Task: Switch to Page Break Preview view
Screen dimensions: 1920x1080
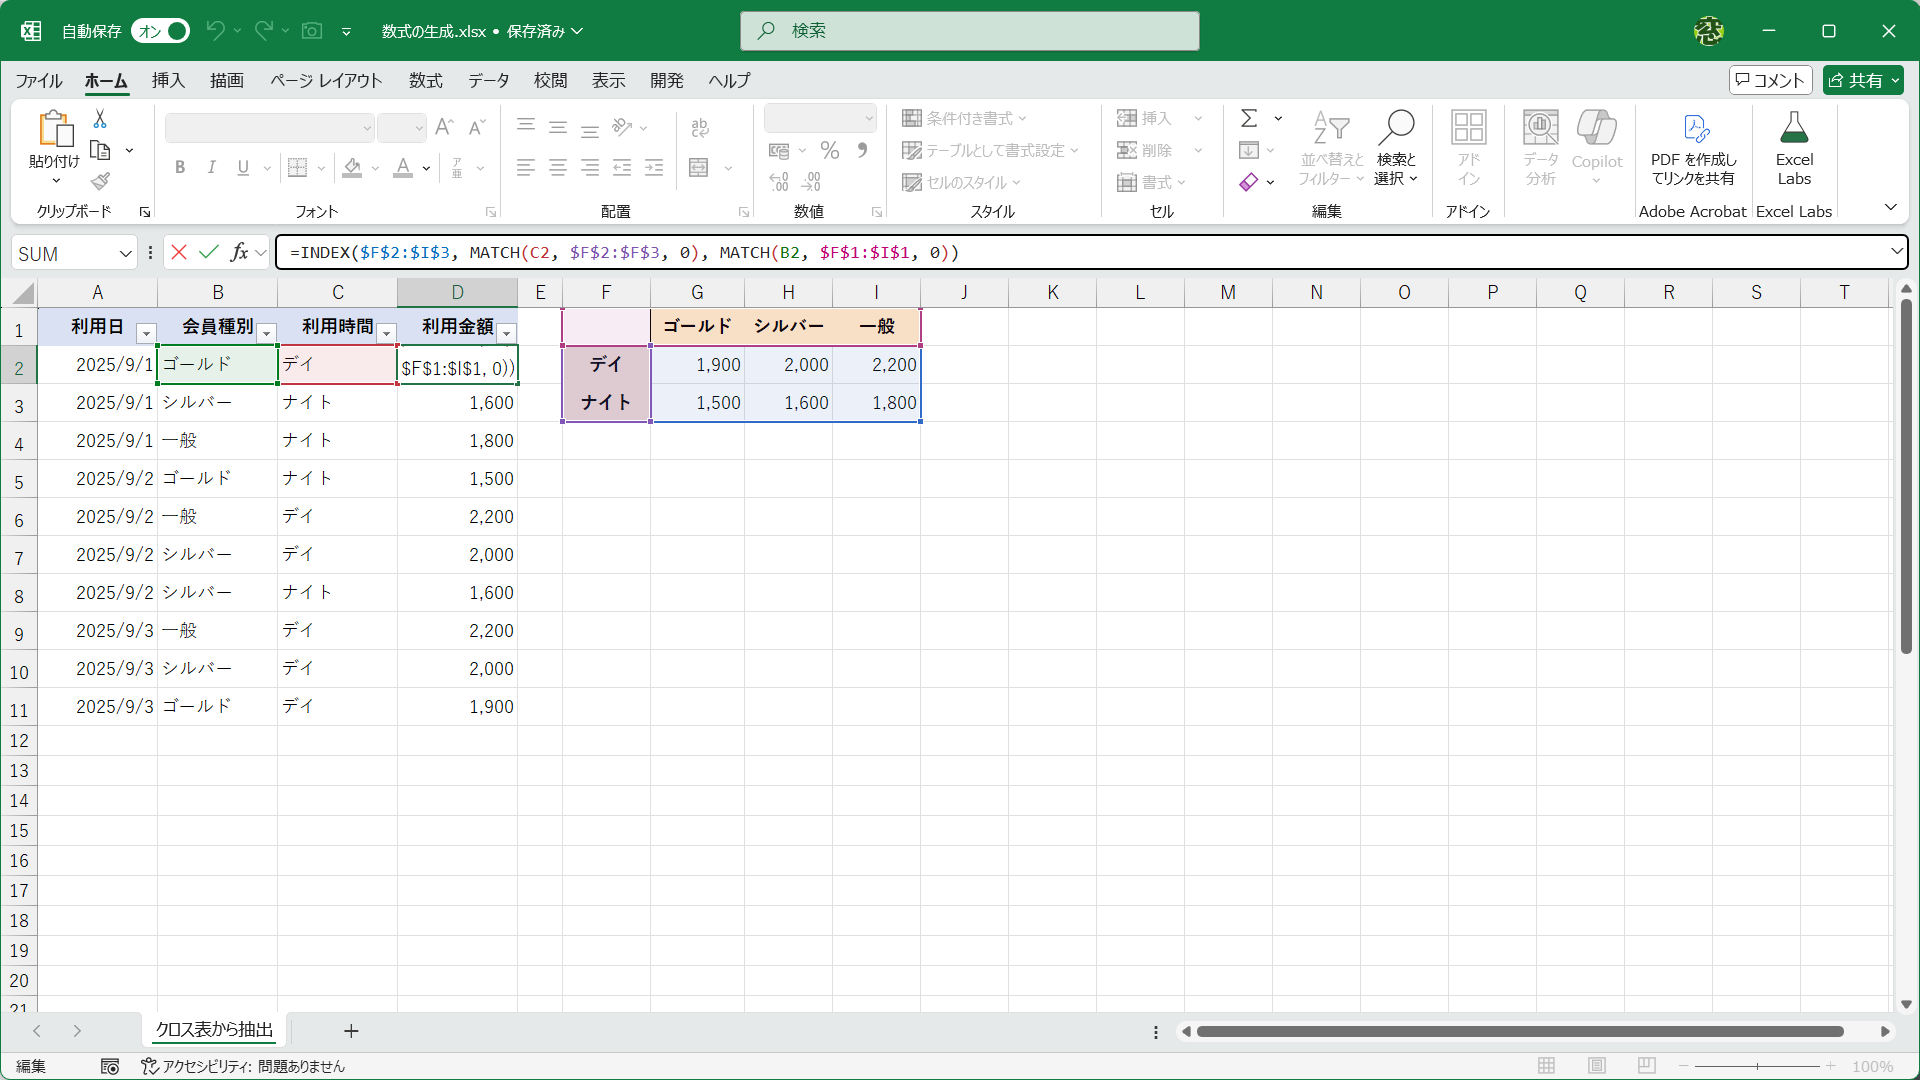Action: (x=1647, y=1066)
